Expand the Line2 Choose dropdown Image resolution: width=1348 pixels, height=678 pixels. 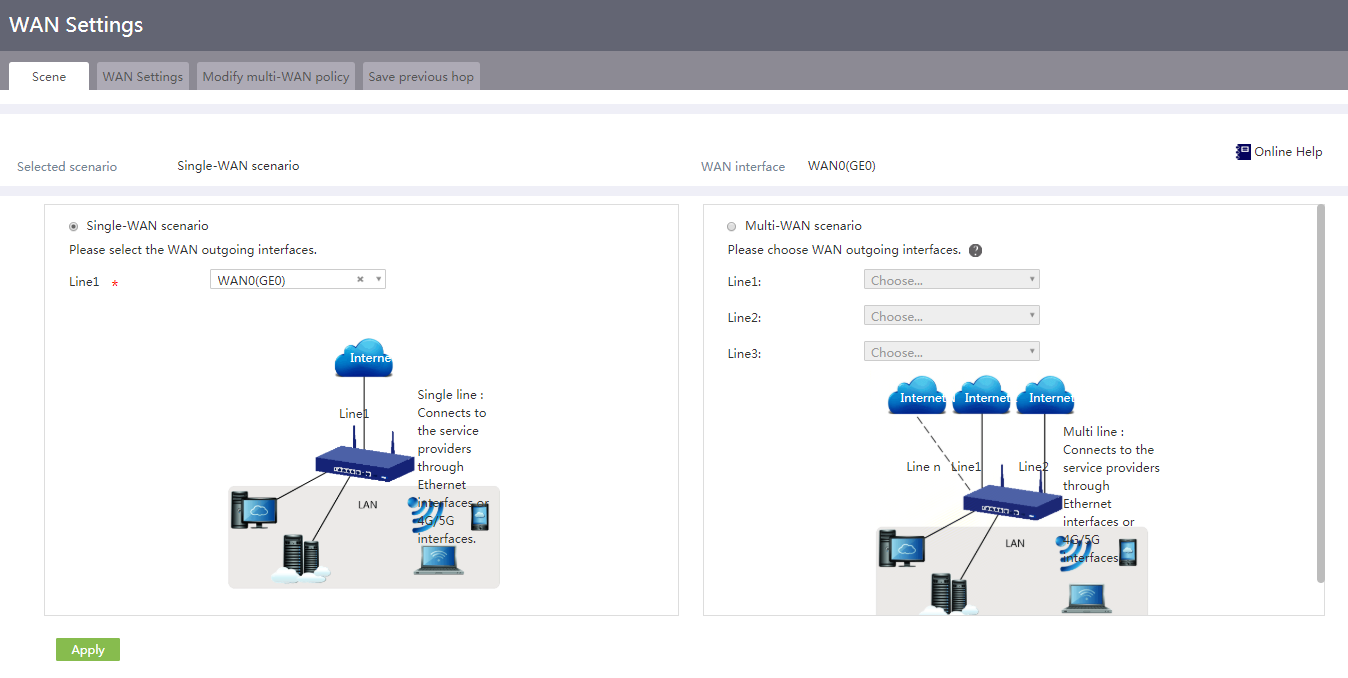coord(952,316)
